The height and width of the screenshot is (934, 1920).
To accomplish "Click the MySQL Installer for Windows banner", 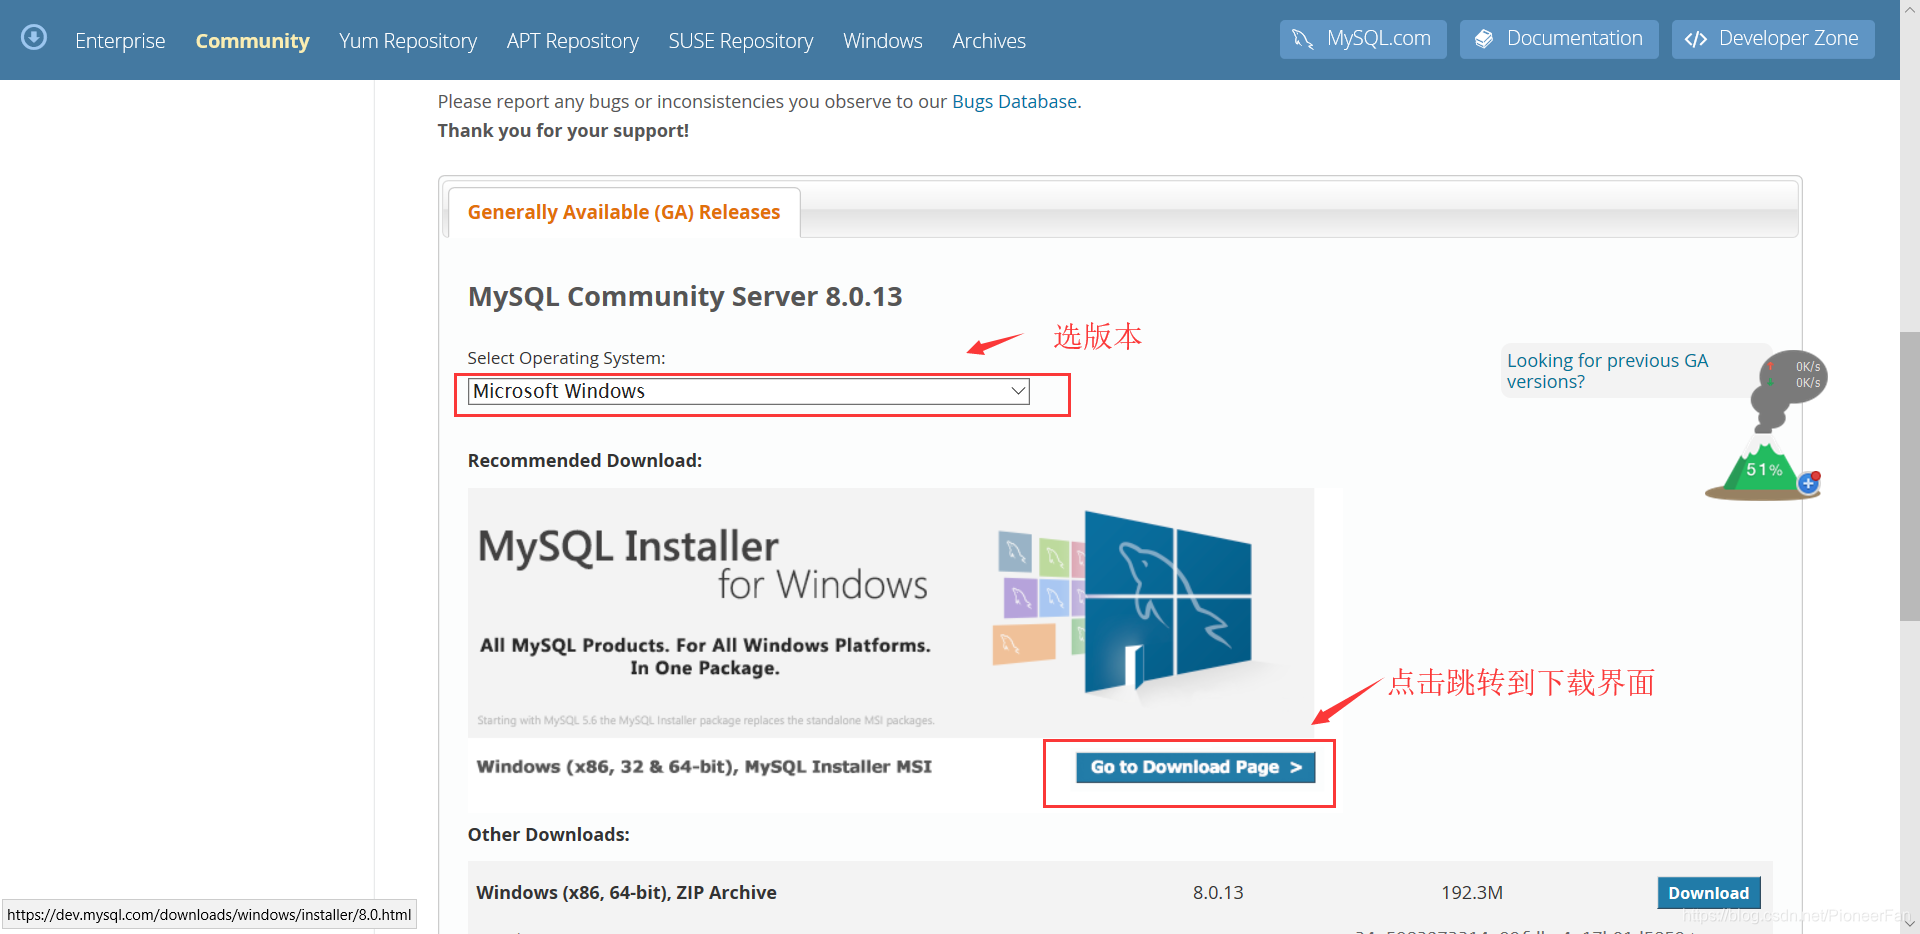I will coord(890,613).
